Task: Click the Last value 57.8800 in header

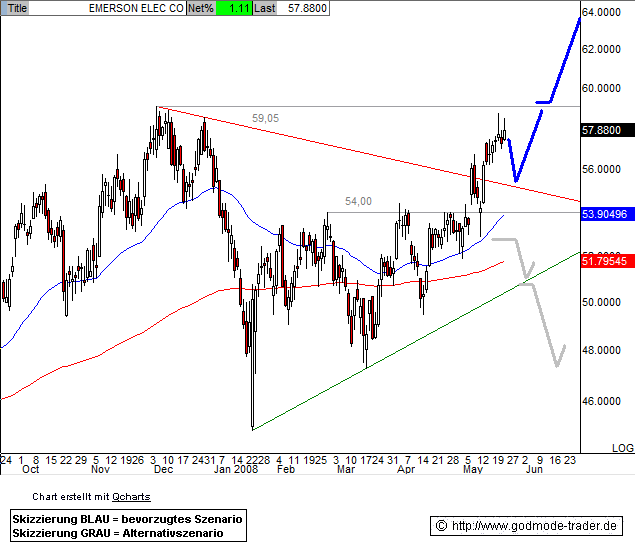Action: pos(307,8)
